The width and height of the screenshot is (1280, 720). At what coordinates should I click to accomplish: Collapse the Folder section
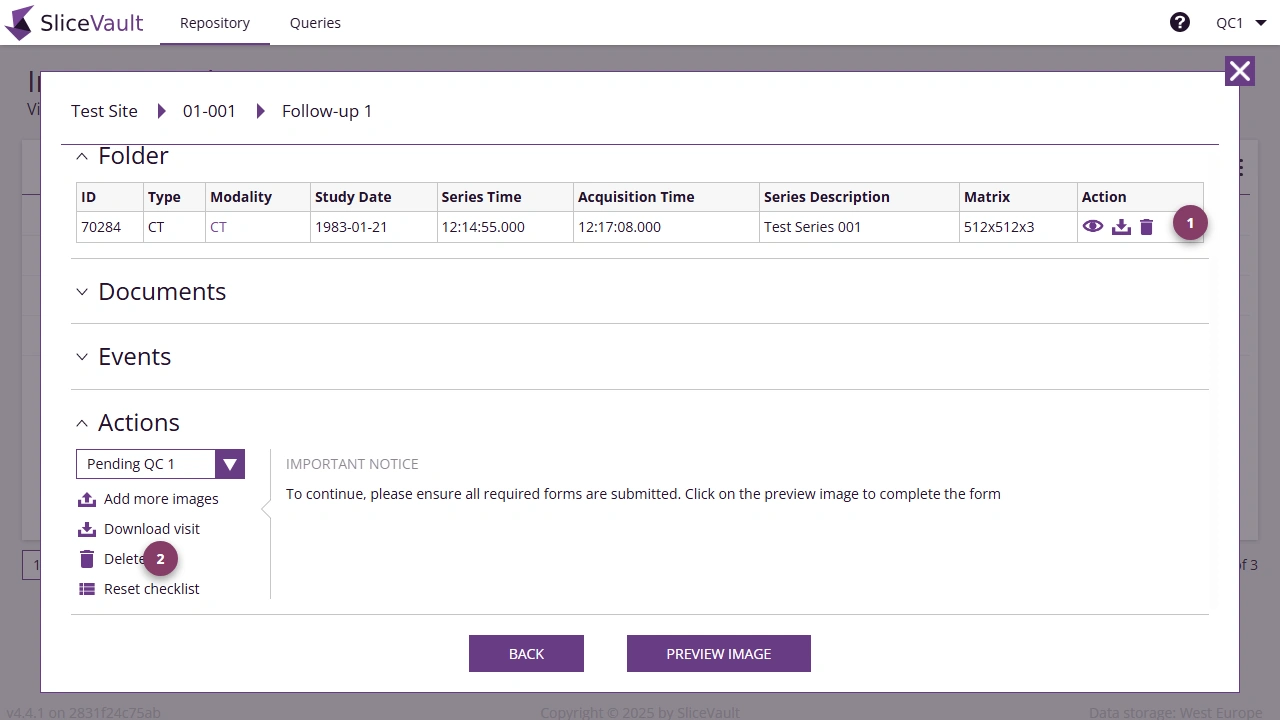point(82,156)
